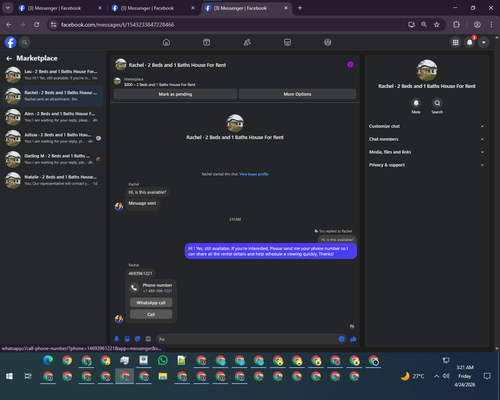Click the WhatsApp call button
Image resolution: width=500 pixels, height=400 pixels.
(x=151, y=303)
